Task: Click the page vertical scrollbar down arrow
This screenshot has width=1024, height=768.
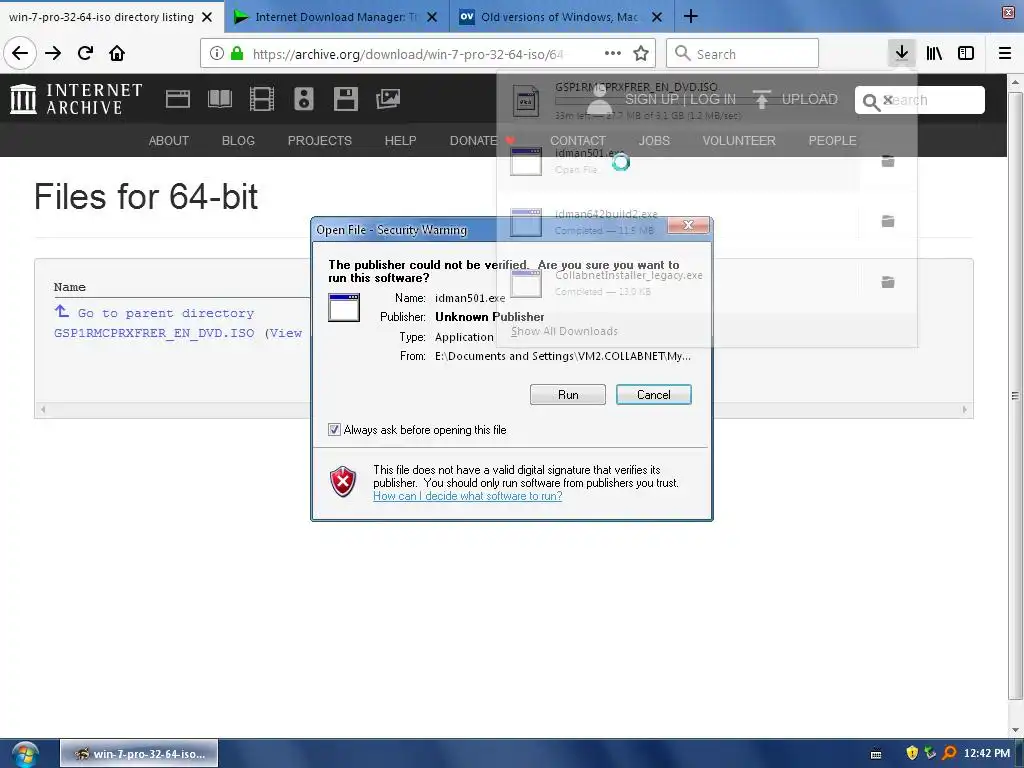Action: (1015, 729)
